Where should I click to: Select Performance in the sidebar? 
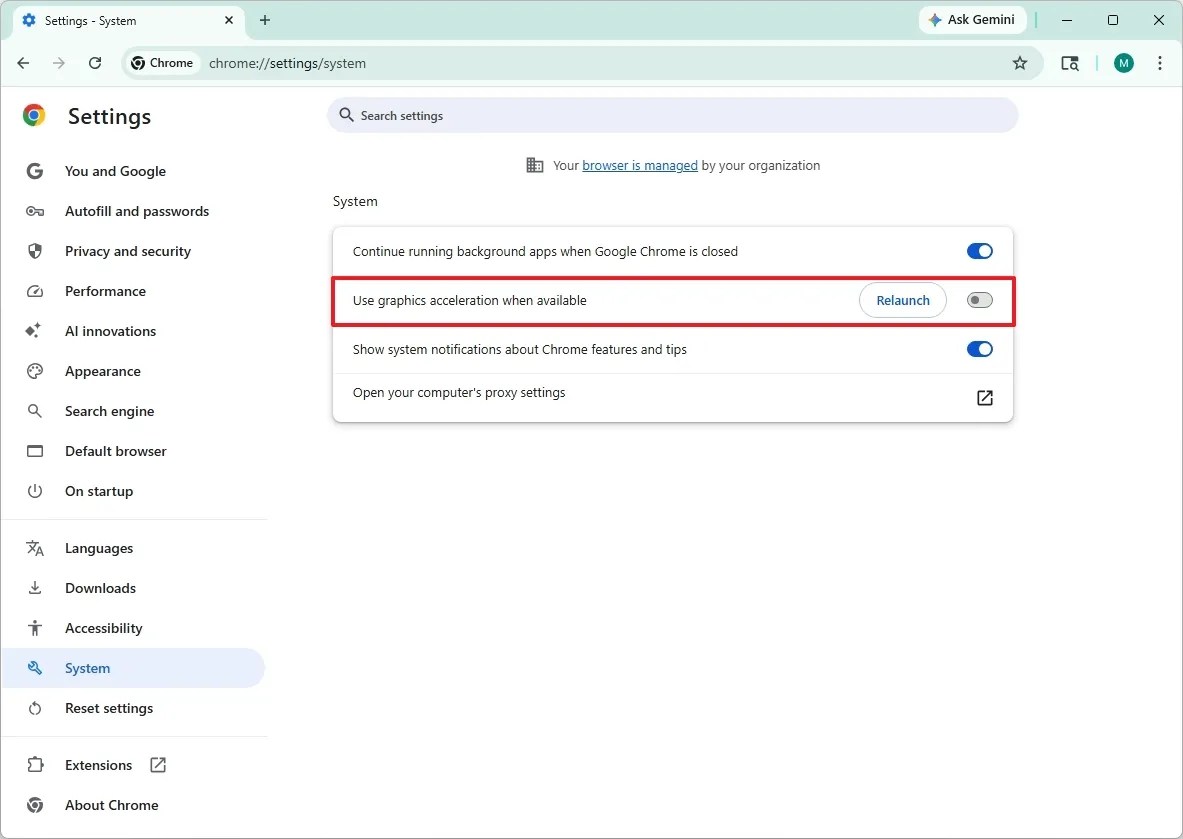coord(105,291)
